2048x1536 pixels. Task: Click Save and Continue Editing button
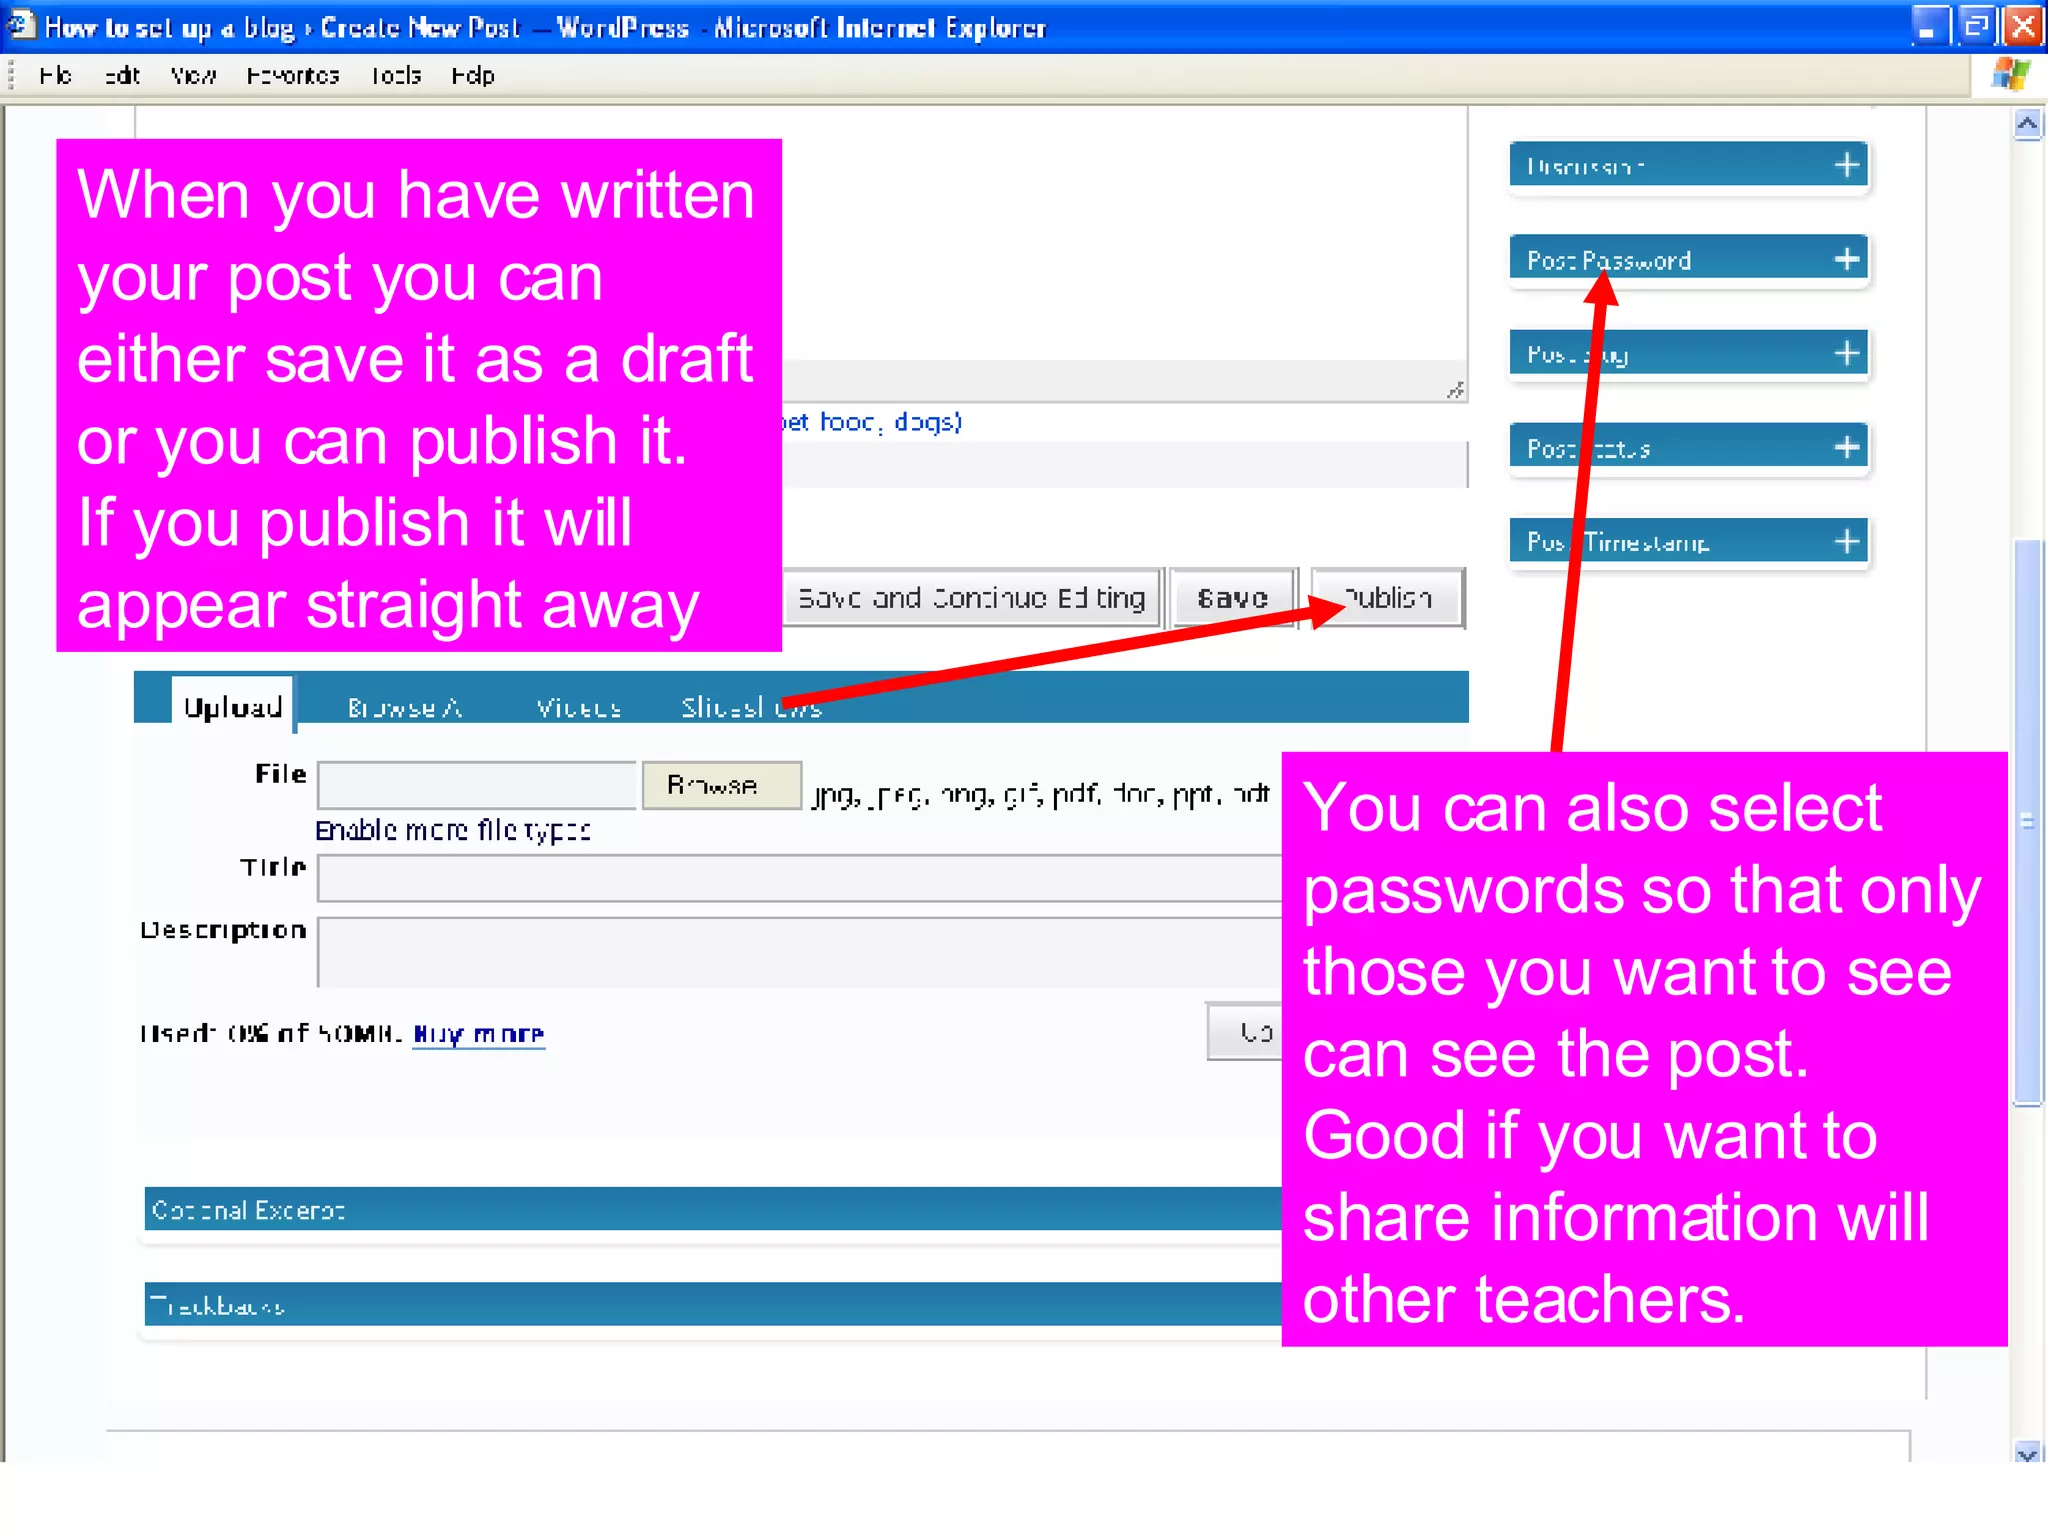pos(972,598)
